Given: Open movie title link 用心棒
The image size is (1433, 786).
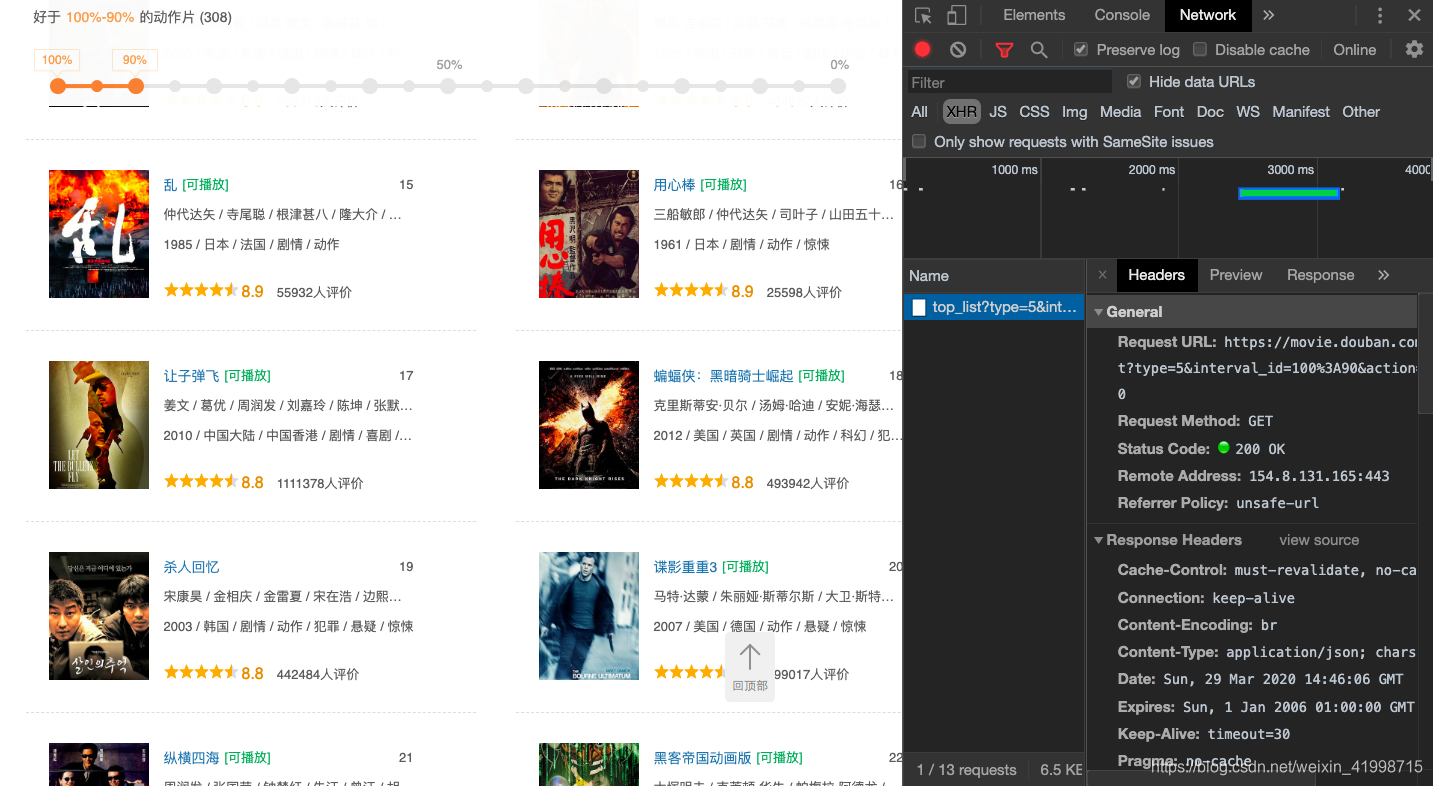Looking at the screenshot, I should click(x=674, y=185).
